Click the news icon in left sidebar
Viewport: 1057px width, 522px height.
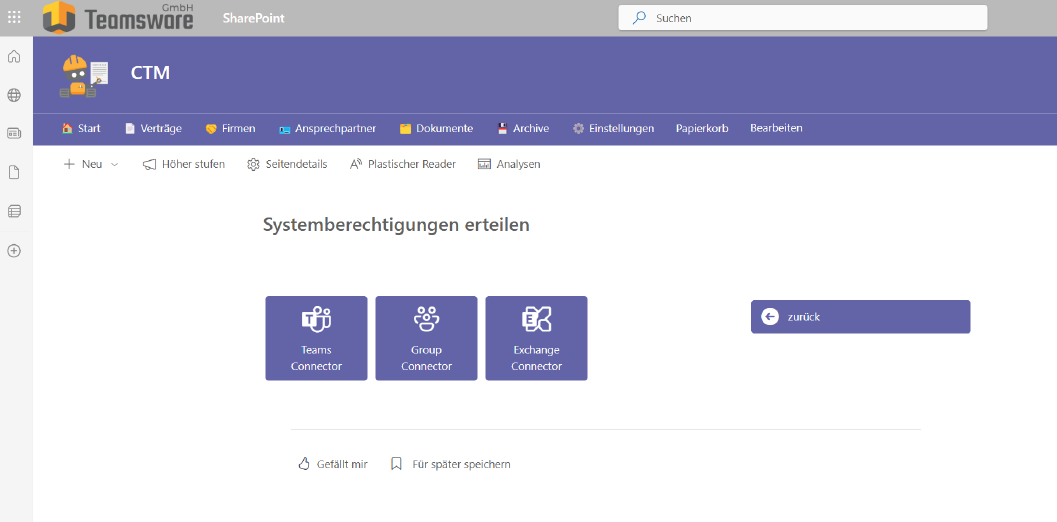pos(14,133)
